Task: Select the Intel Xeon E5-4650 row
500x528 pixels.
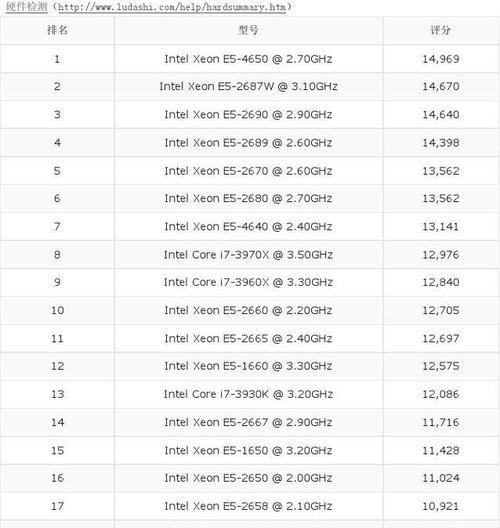Action: tap(250, 59)
